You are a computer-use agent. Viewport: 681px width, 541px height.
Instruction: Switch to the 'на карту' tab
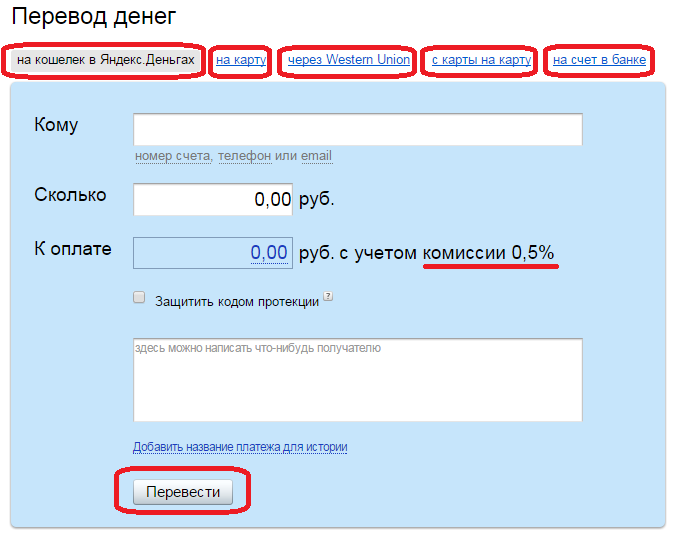click(x=241, y=61)
